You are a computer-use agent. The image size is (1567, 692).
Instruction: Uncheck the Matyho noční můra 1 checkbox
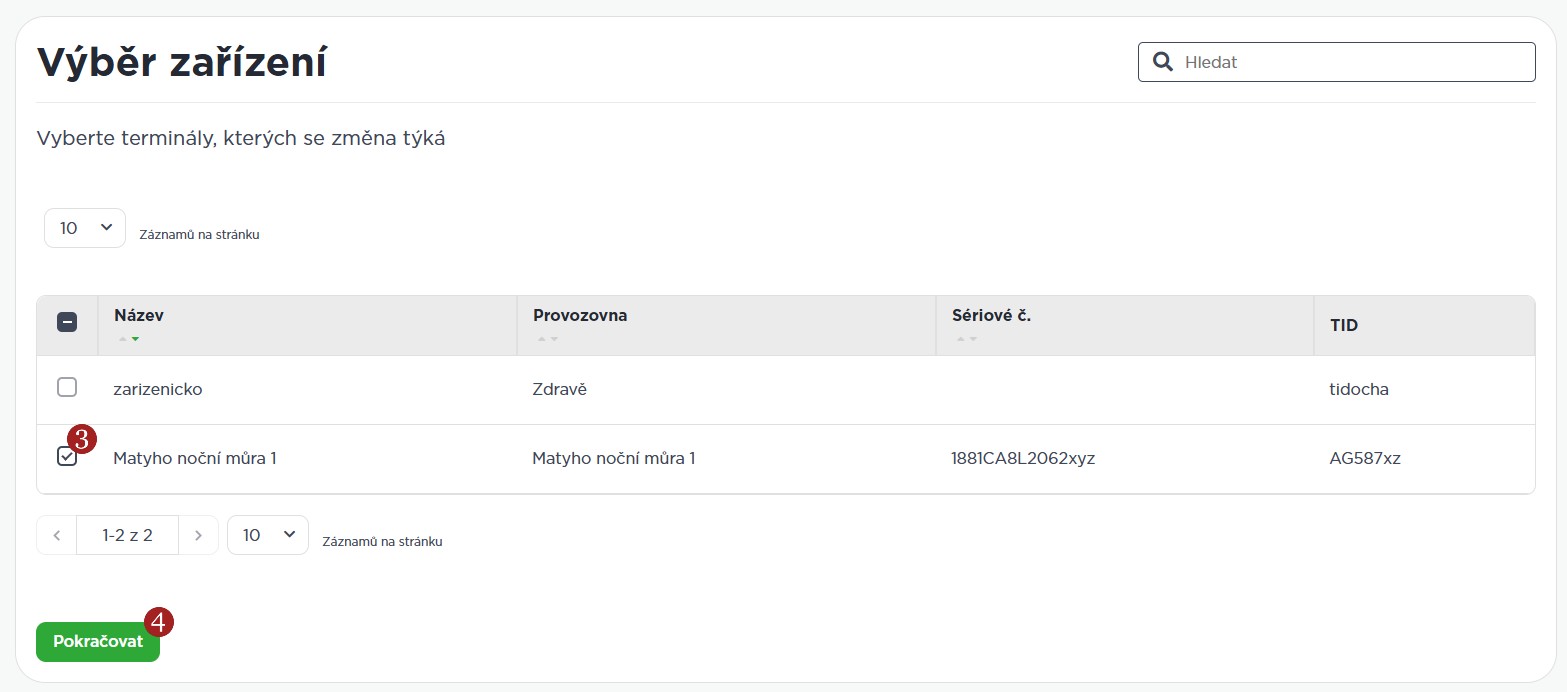[x=67, y=457]
